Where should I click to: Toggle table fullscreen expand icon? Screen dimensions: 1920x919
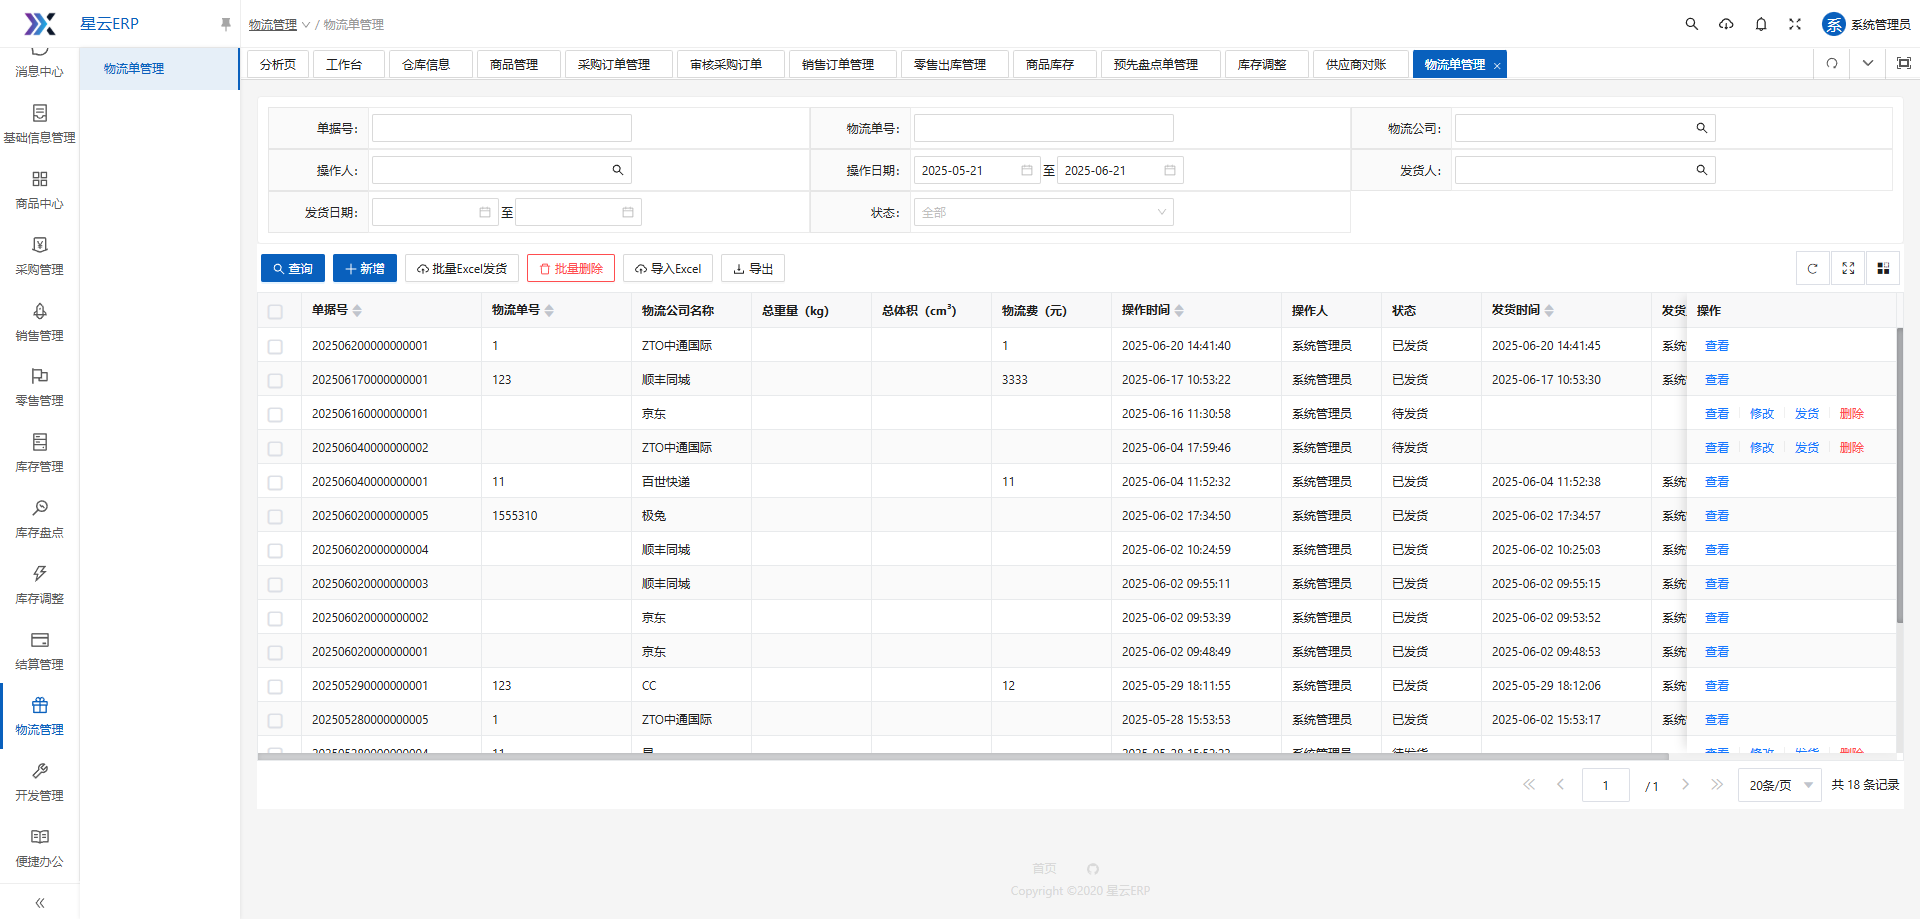1848,269
